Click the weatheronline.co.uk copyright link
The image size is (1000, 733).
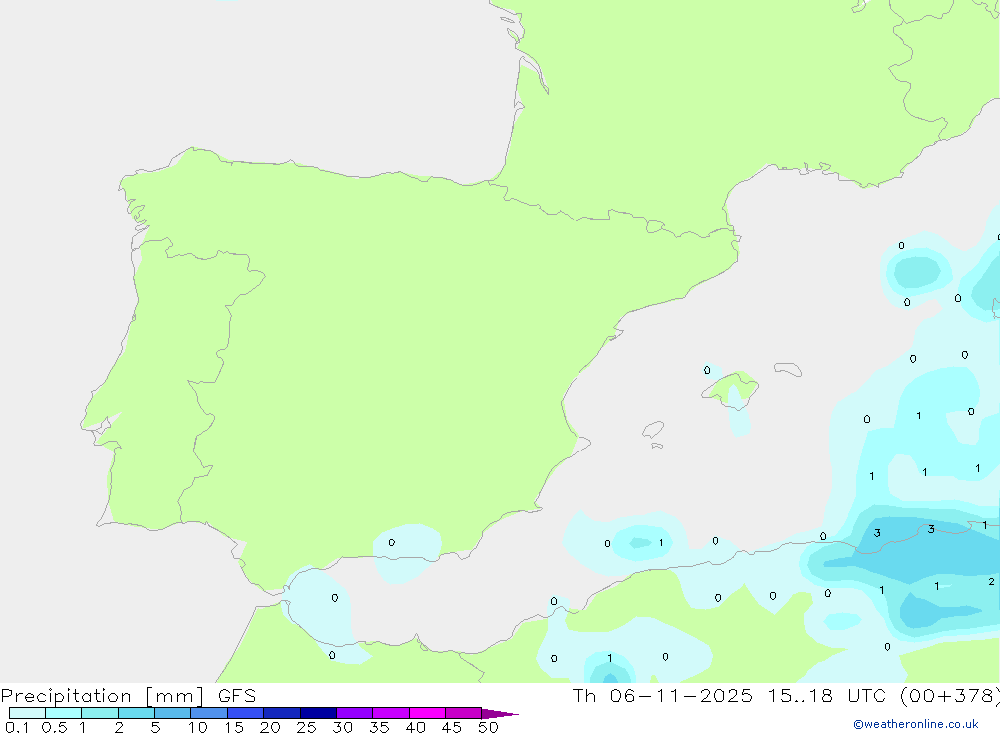915,724
